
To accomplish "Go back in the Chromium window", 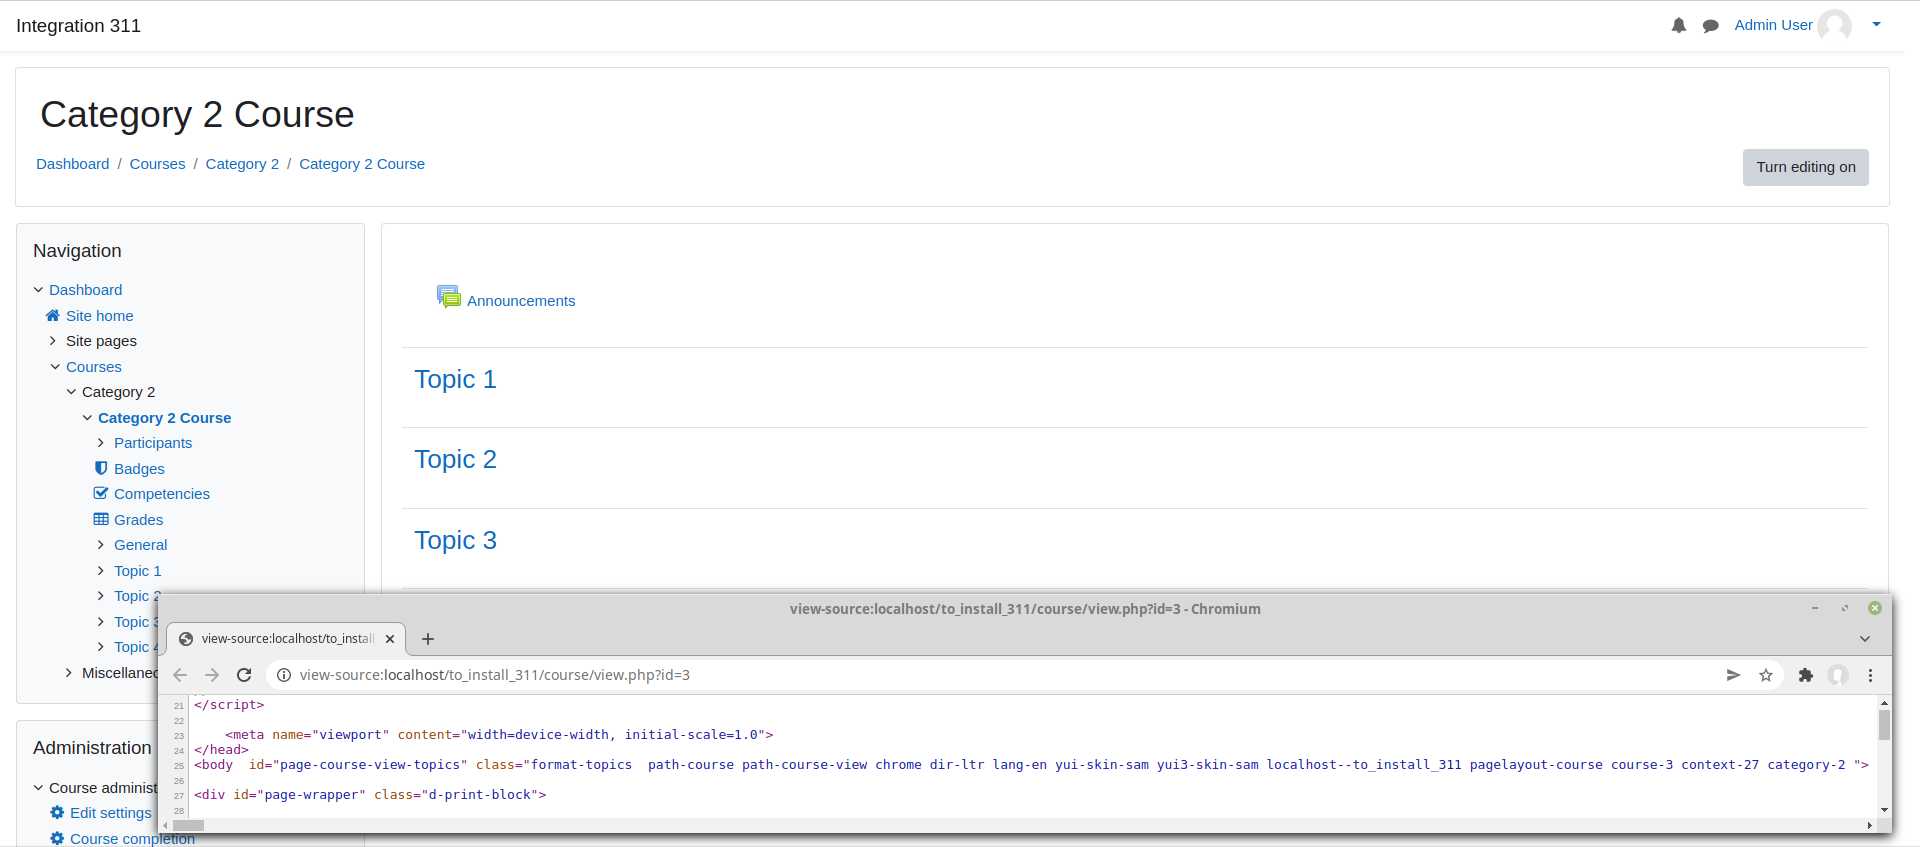I will (x=180, y=675).
